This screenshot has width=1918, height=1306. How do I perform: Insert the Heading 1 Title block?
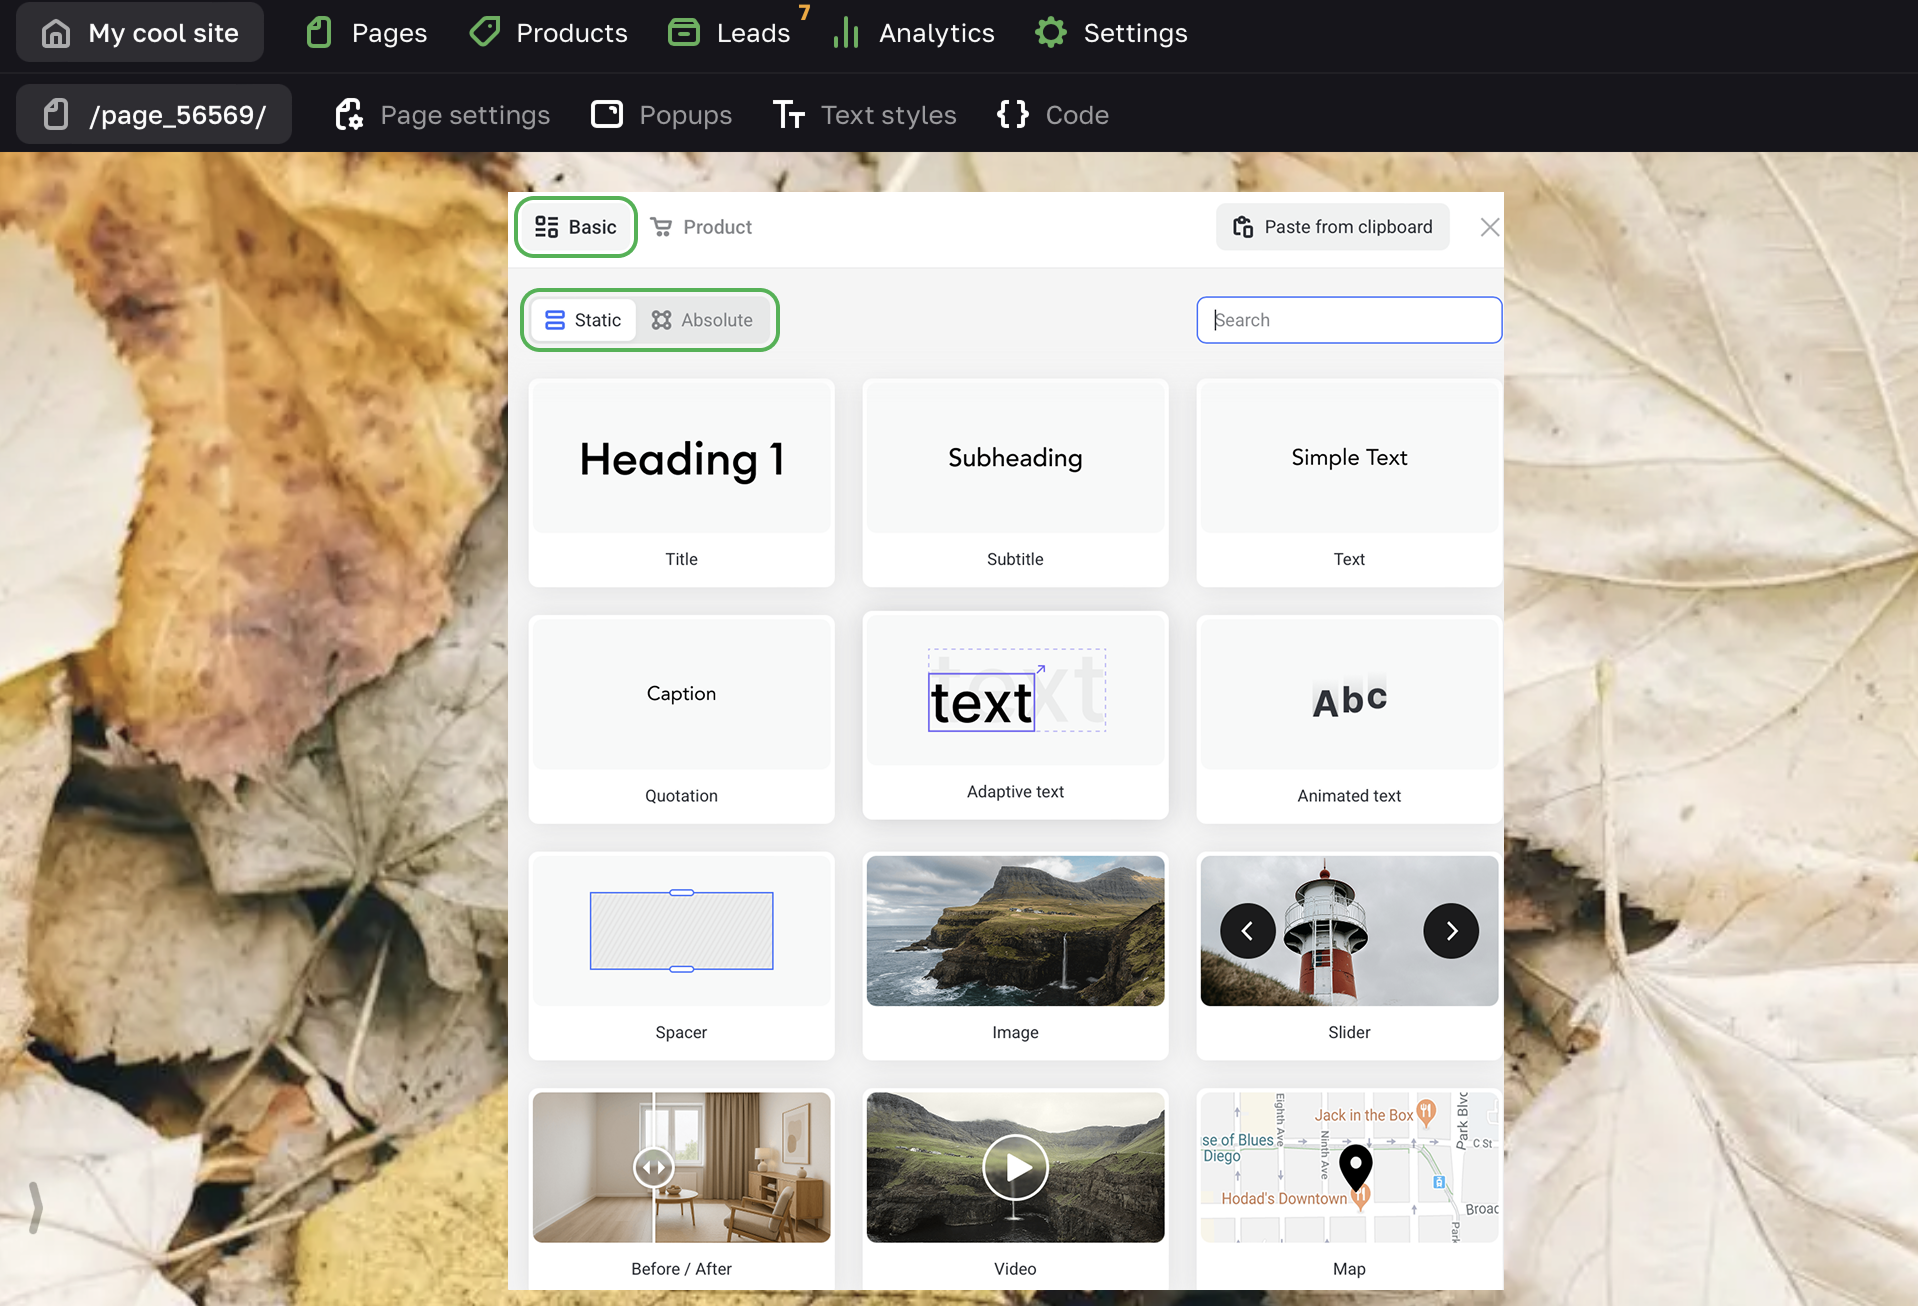click(x=681, y=482)
